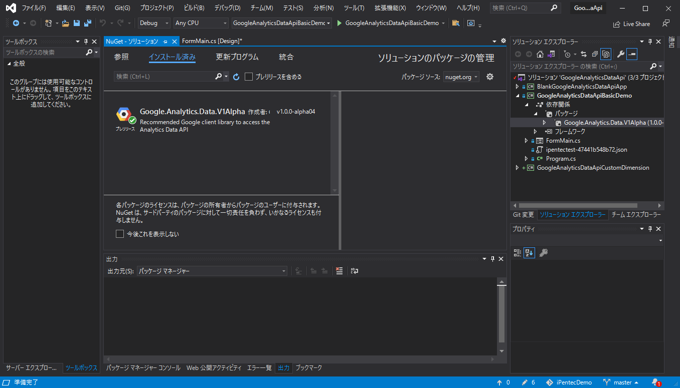Open the output source Package Manager dropdown
Image resolution: width=680 pixels, height=388 pixels.
click(x=212, y=271)
